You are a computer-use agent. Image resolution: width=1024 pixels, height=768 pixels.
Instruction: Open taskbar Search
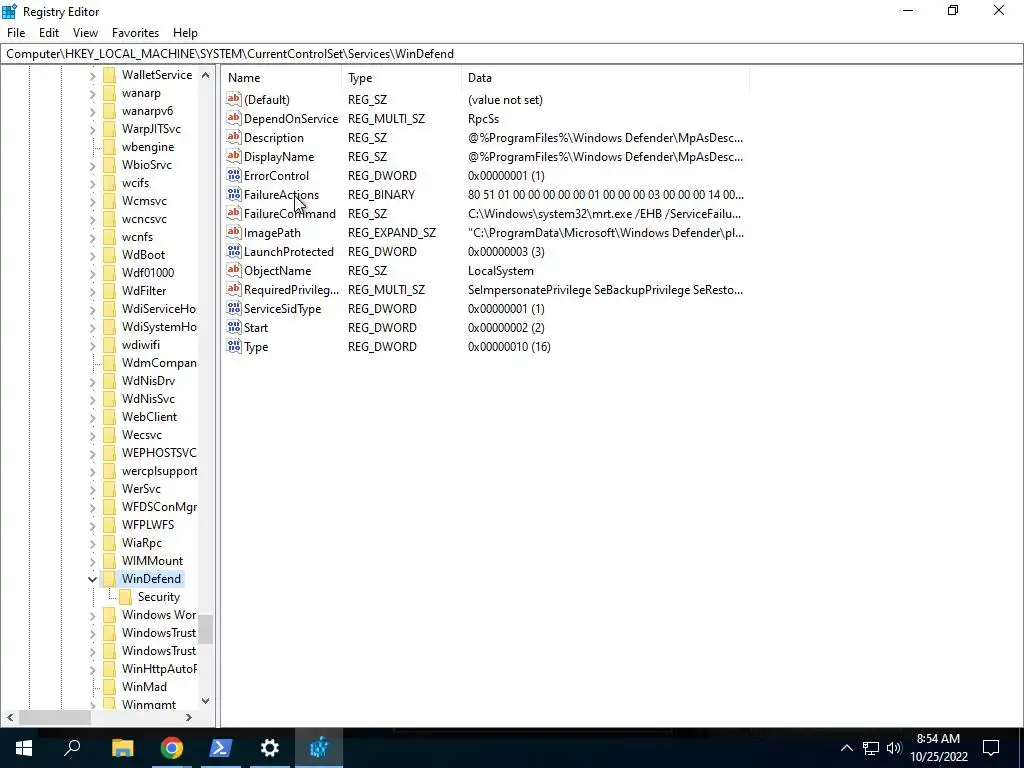[72, 748]
